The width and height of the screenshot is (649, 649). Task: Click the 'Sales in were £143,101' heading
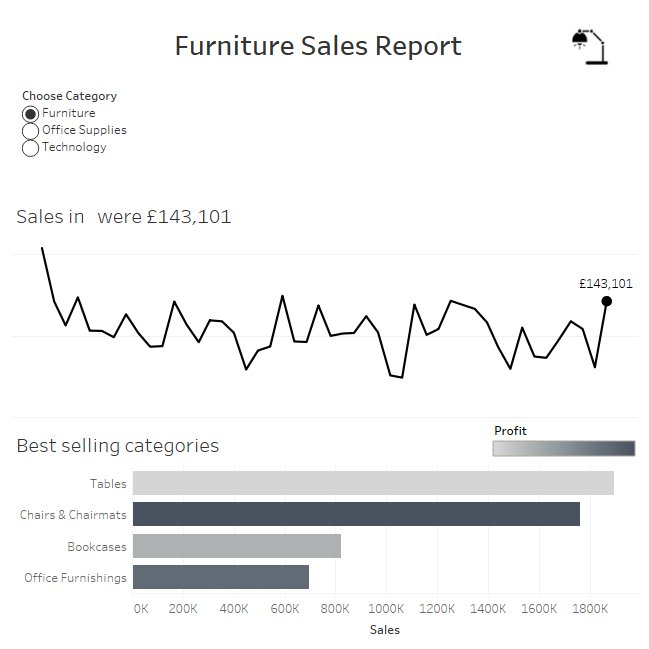(x=124, y=217)
